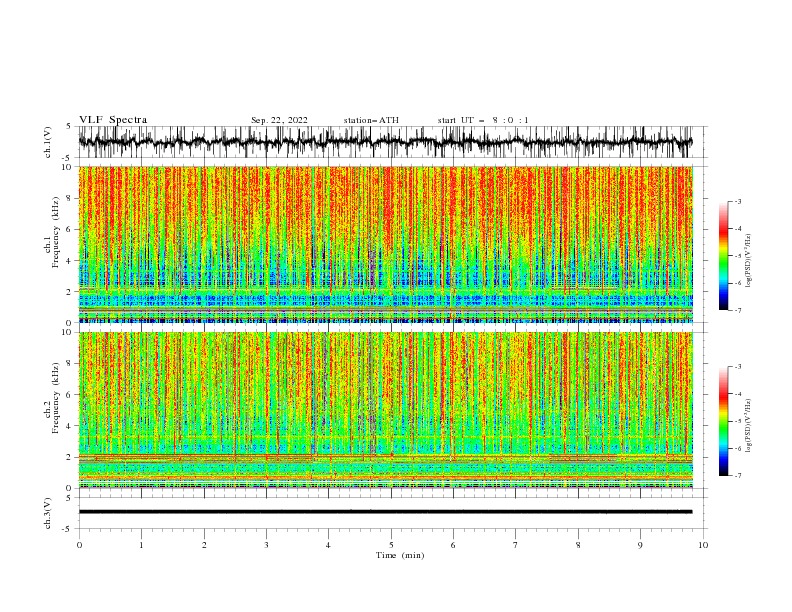
Task: Click the ch.2 spectrogram panel
Action: (386, 410)
